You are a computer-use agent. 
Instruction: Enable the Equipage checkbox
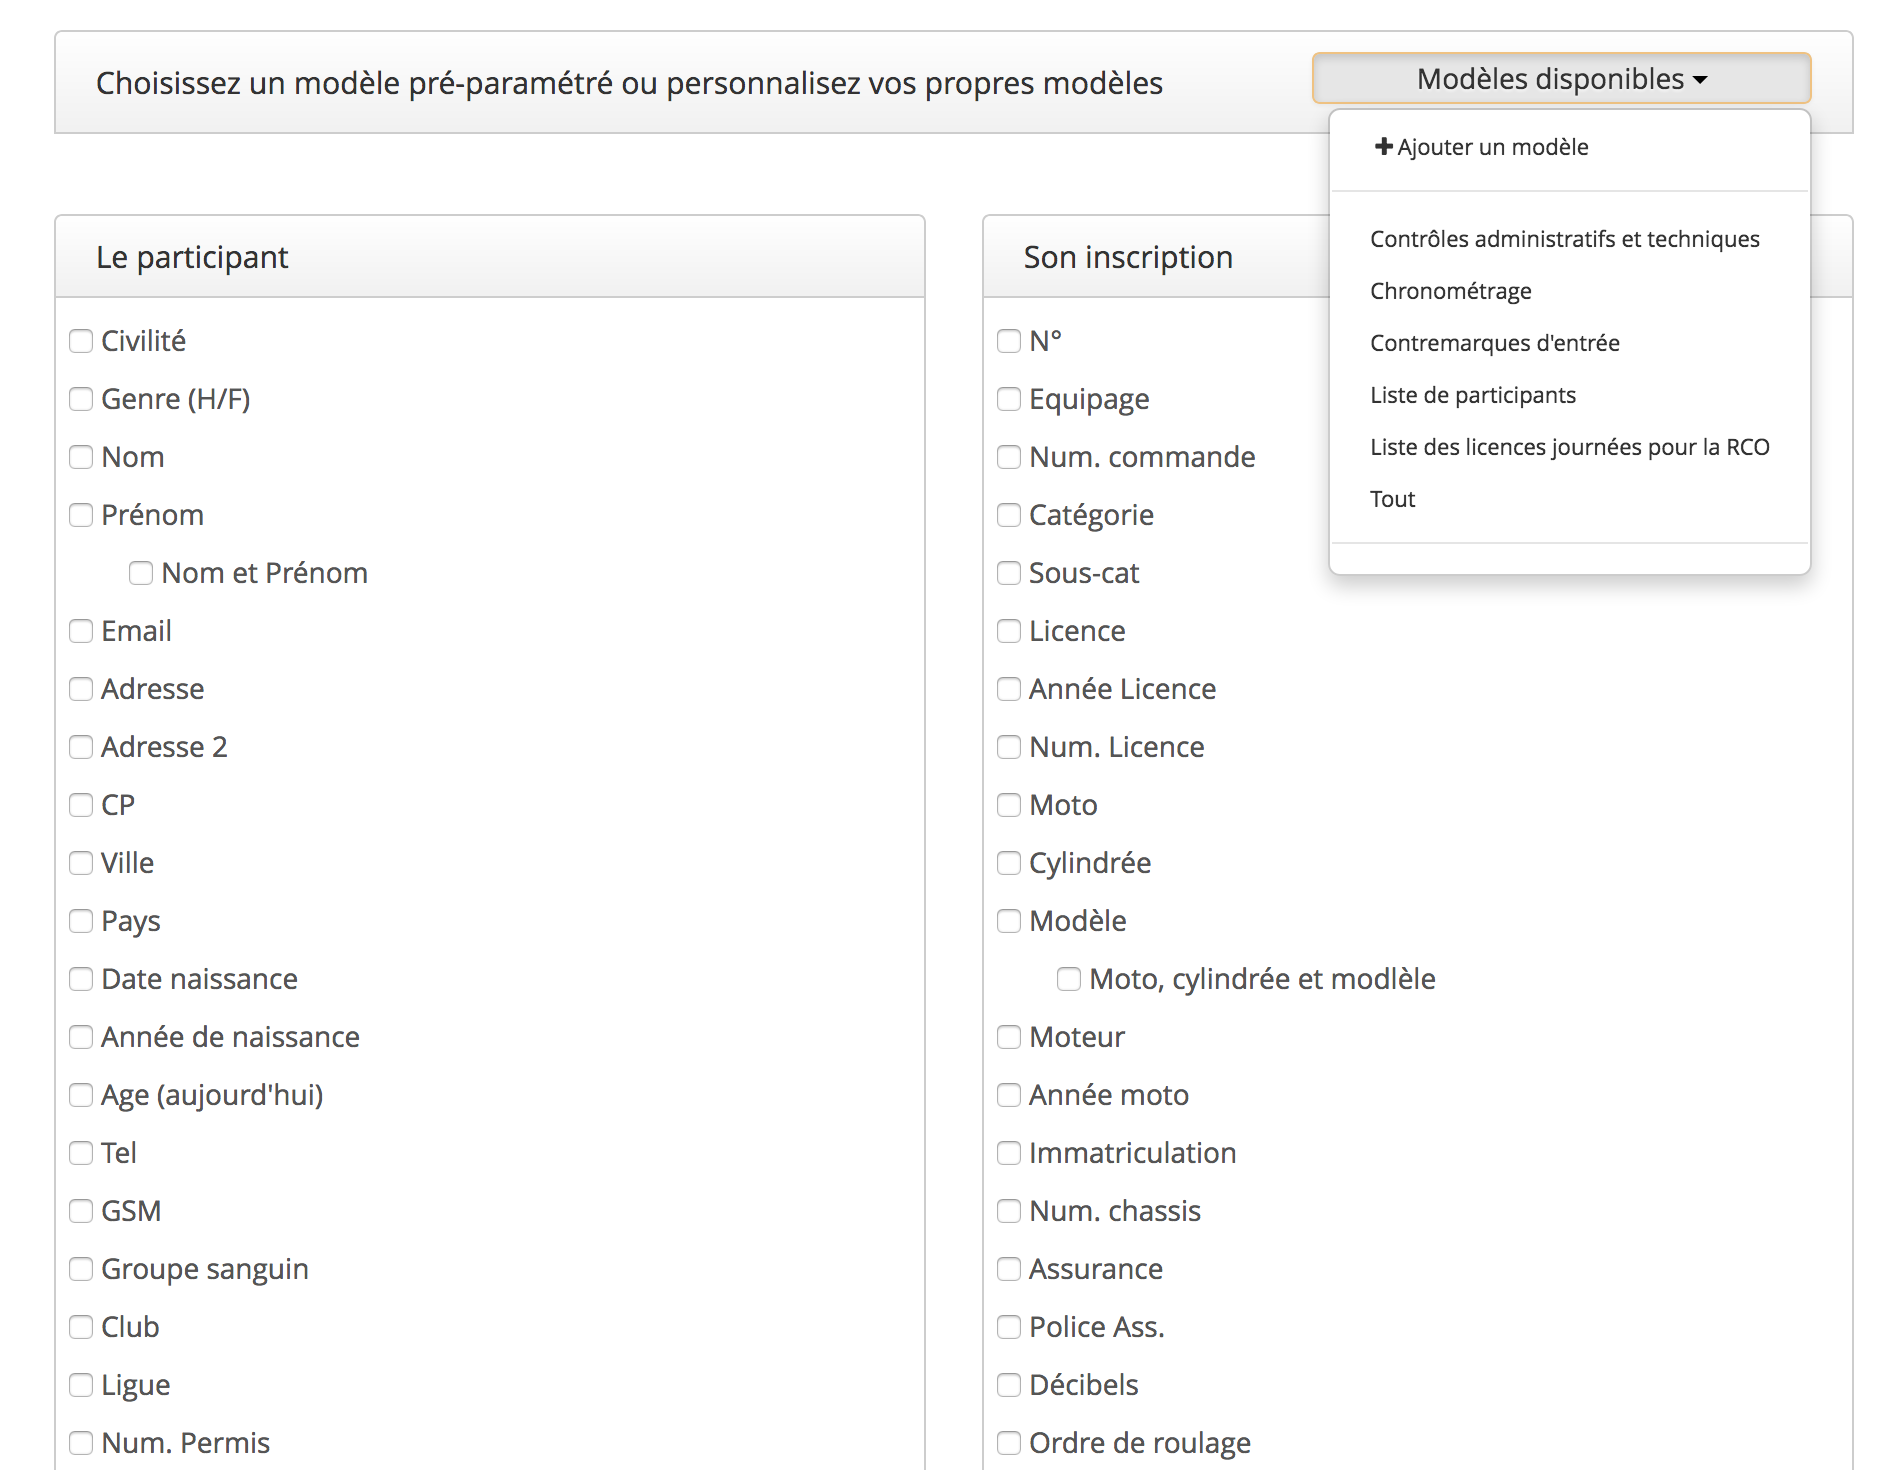(x=1009, y=399)
